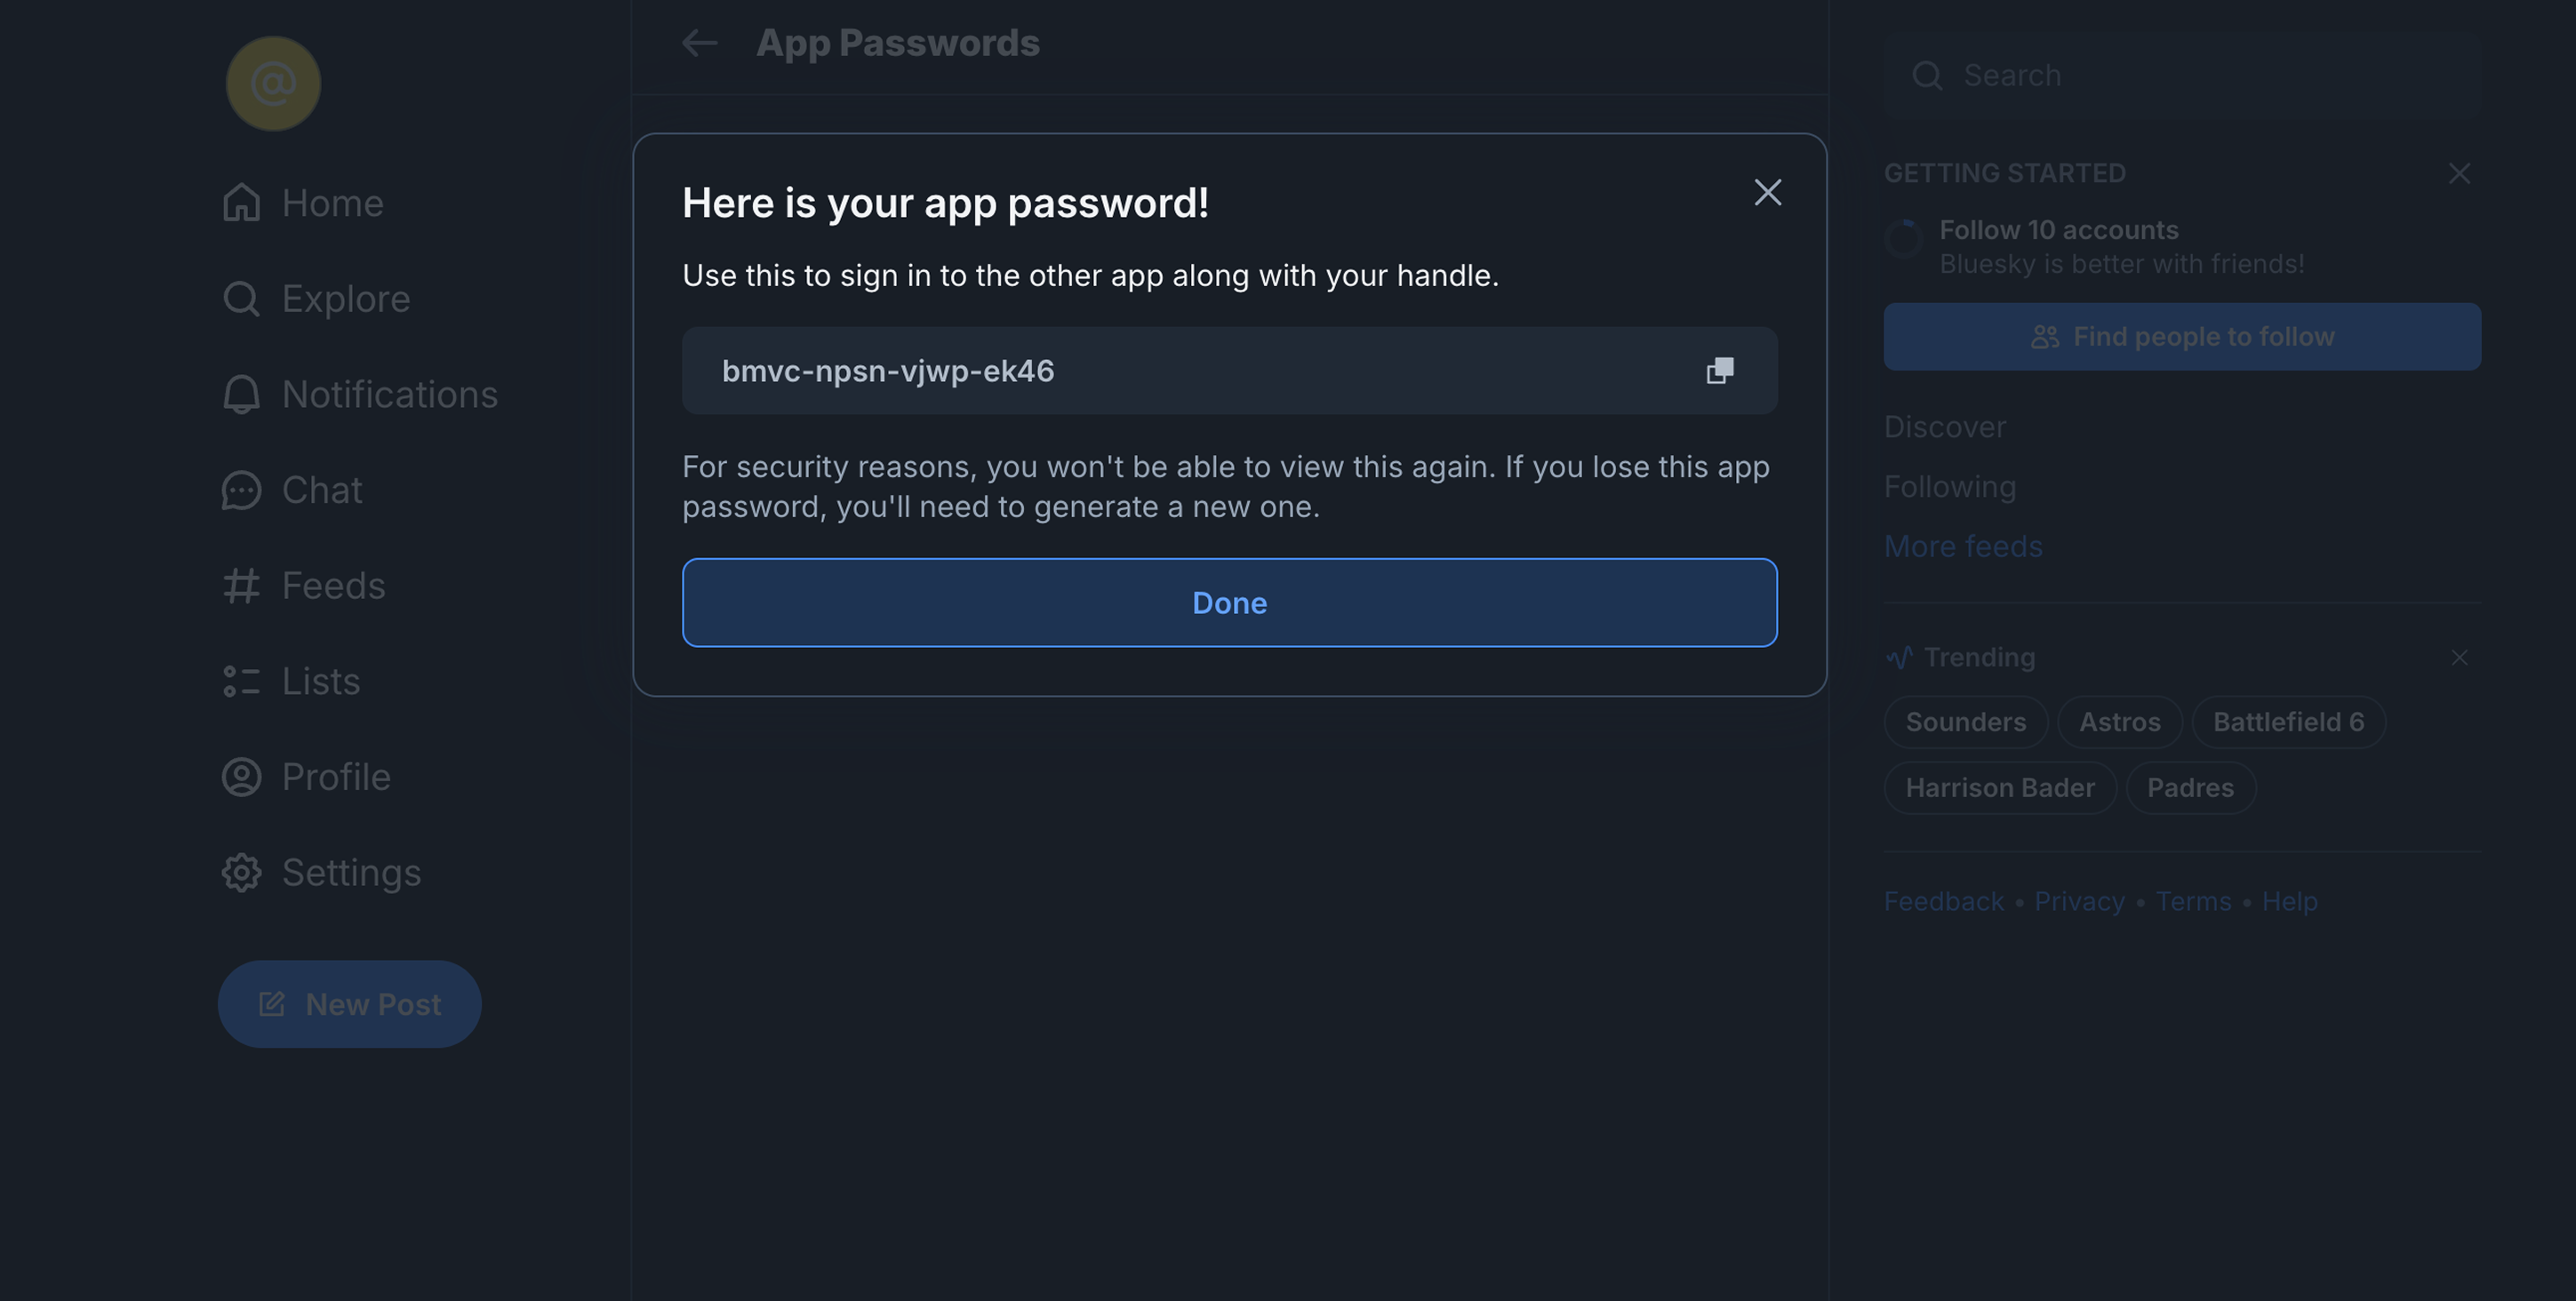Image resolution: width=2576 pixels, height=1301 pixels.
Task: View Profile page from sidebar
Action: (306, 777)
